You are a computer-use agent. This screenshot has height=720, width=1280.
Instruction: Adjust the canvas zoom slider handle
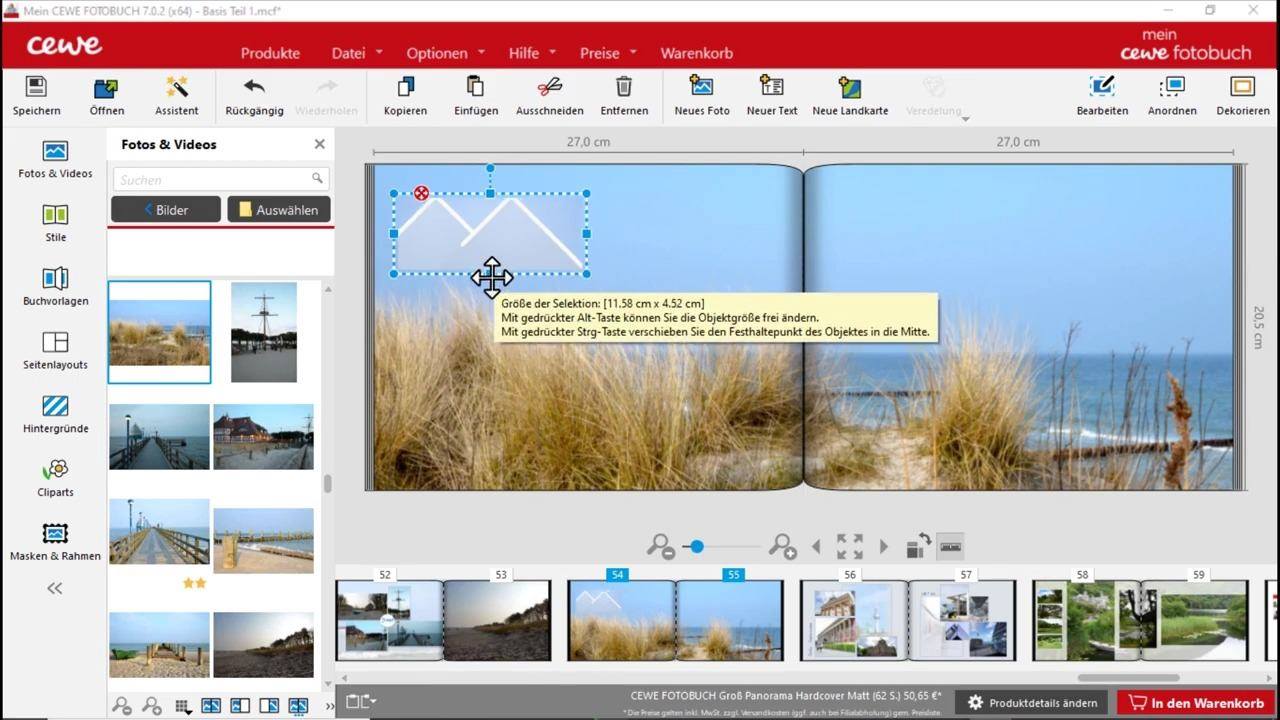696,546
